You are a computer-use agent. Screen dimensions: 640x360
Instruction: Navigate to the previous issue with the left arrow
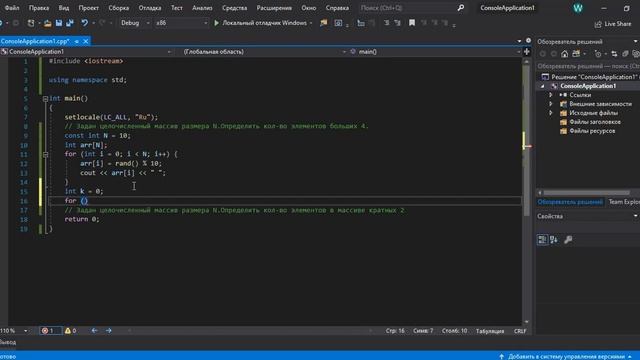click(94, 331)
